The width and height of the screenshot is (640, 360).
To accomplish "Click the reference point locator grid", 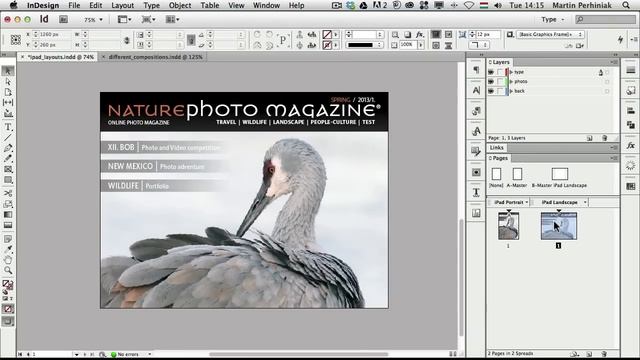I will [x=16, y=40].
